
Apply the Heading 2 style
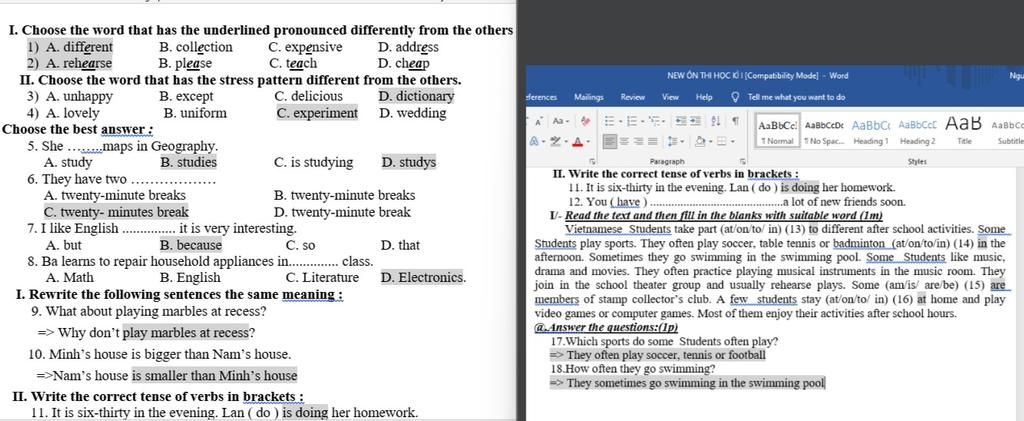tap(918, 131)
